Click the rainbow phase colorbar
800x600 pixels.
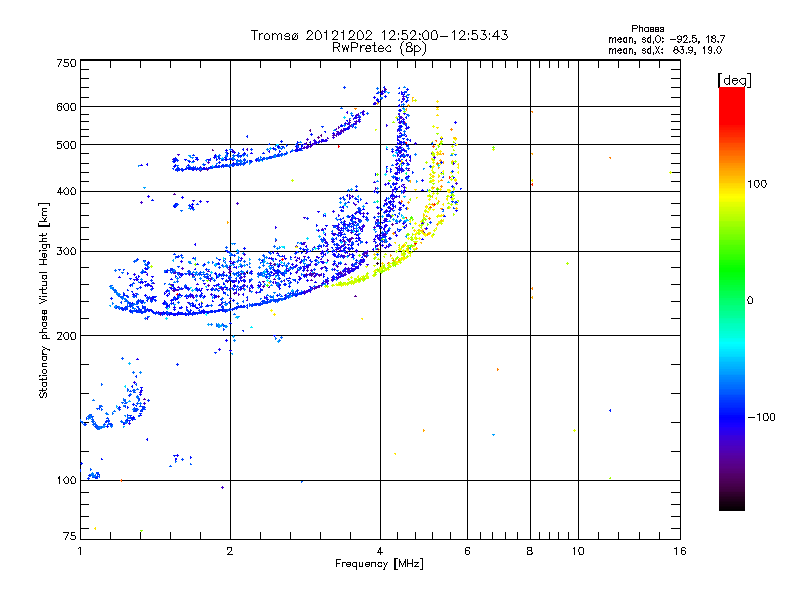732,298
